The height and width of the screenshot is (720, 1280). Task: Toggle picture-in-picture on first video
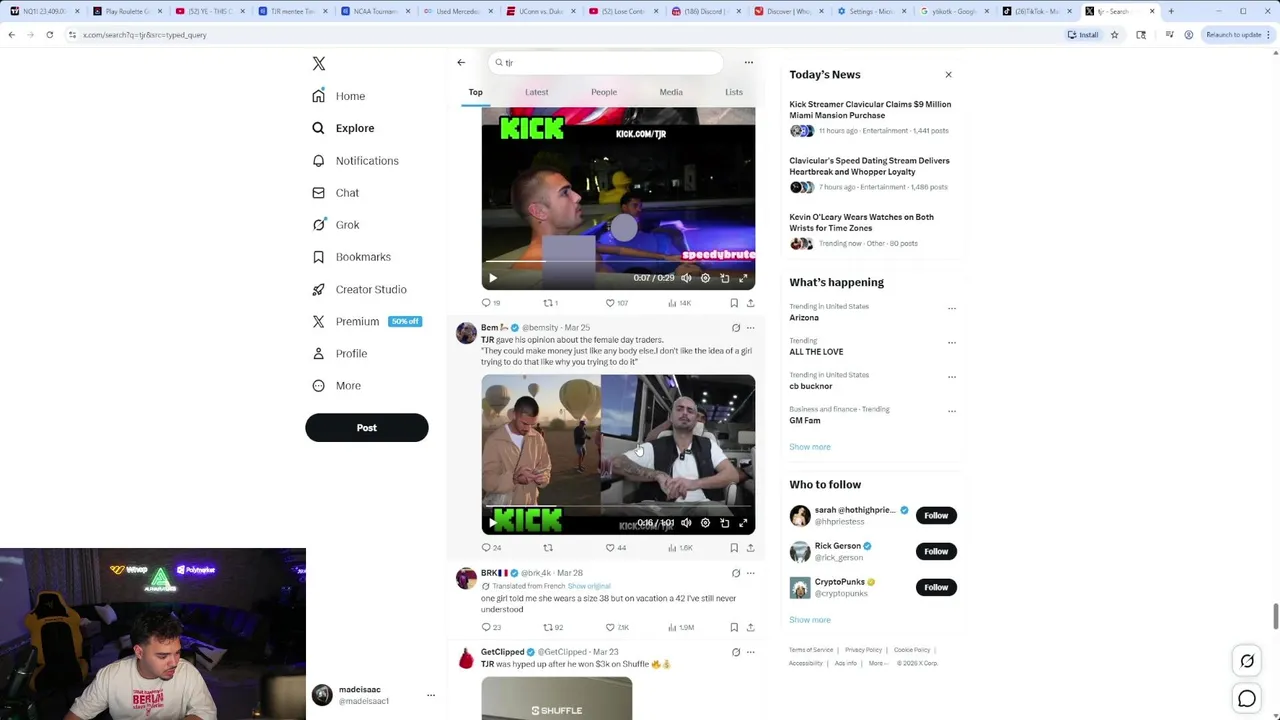pyautogui.click(x=725, y=278)
